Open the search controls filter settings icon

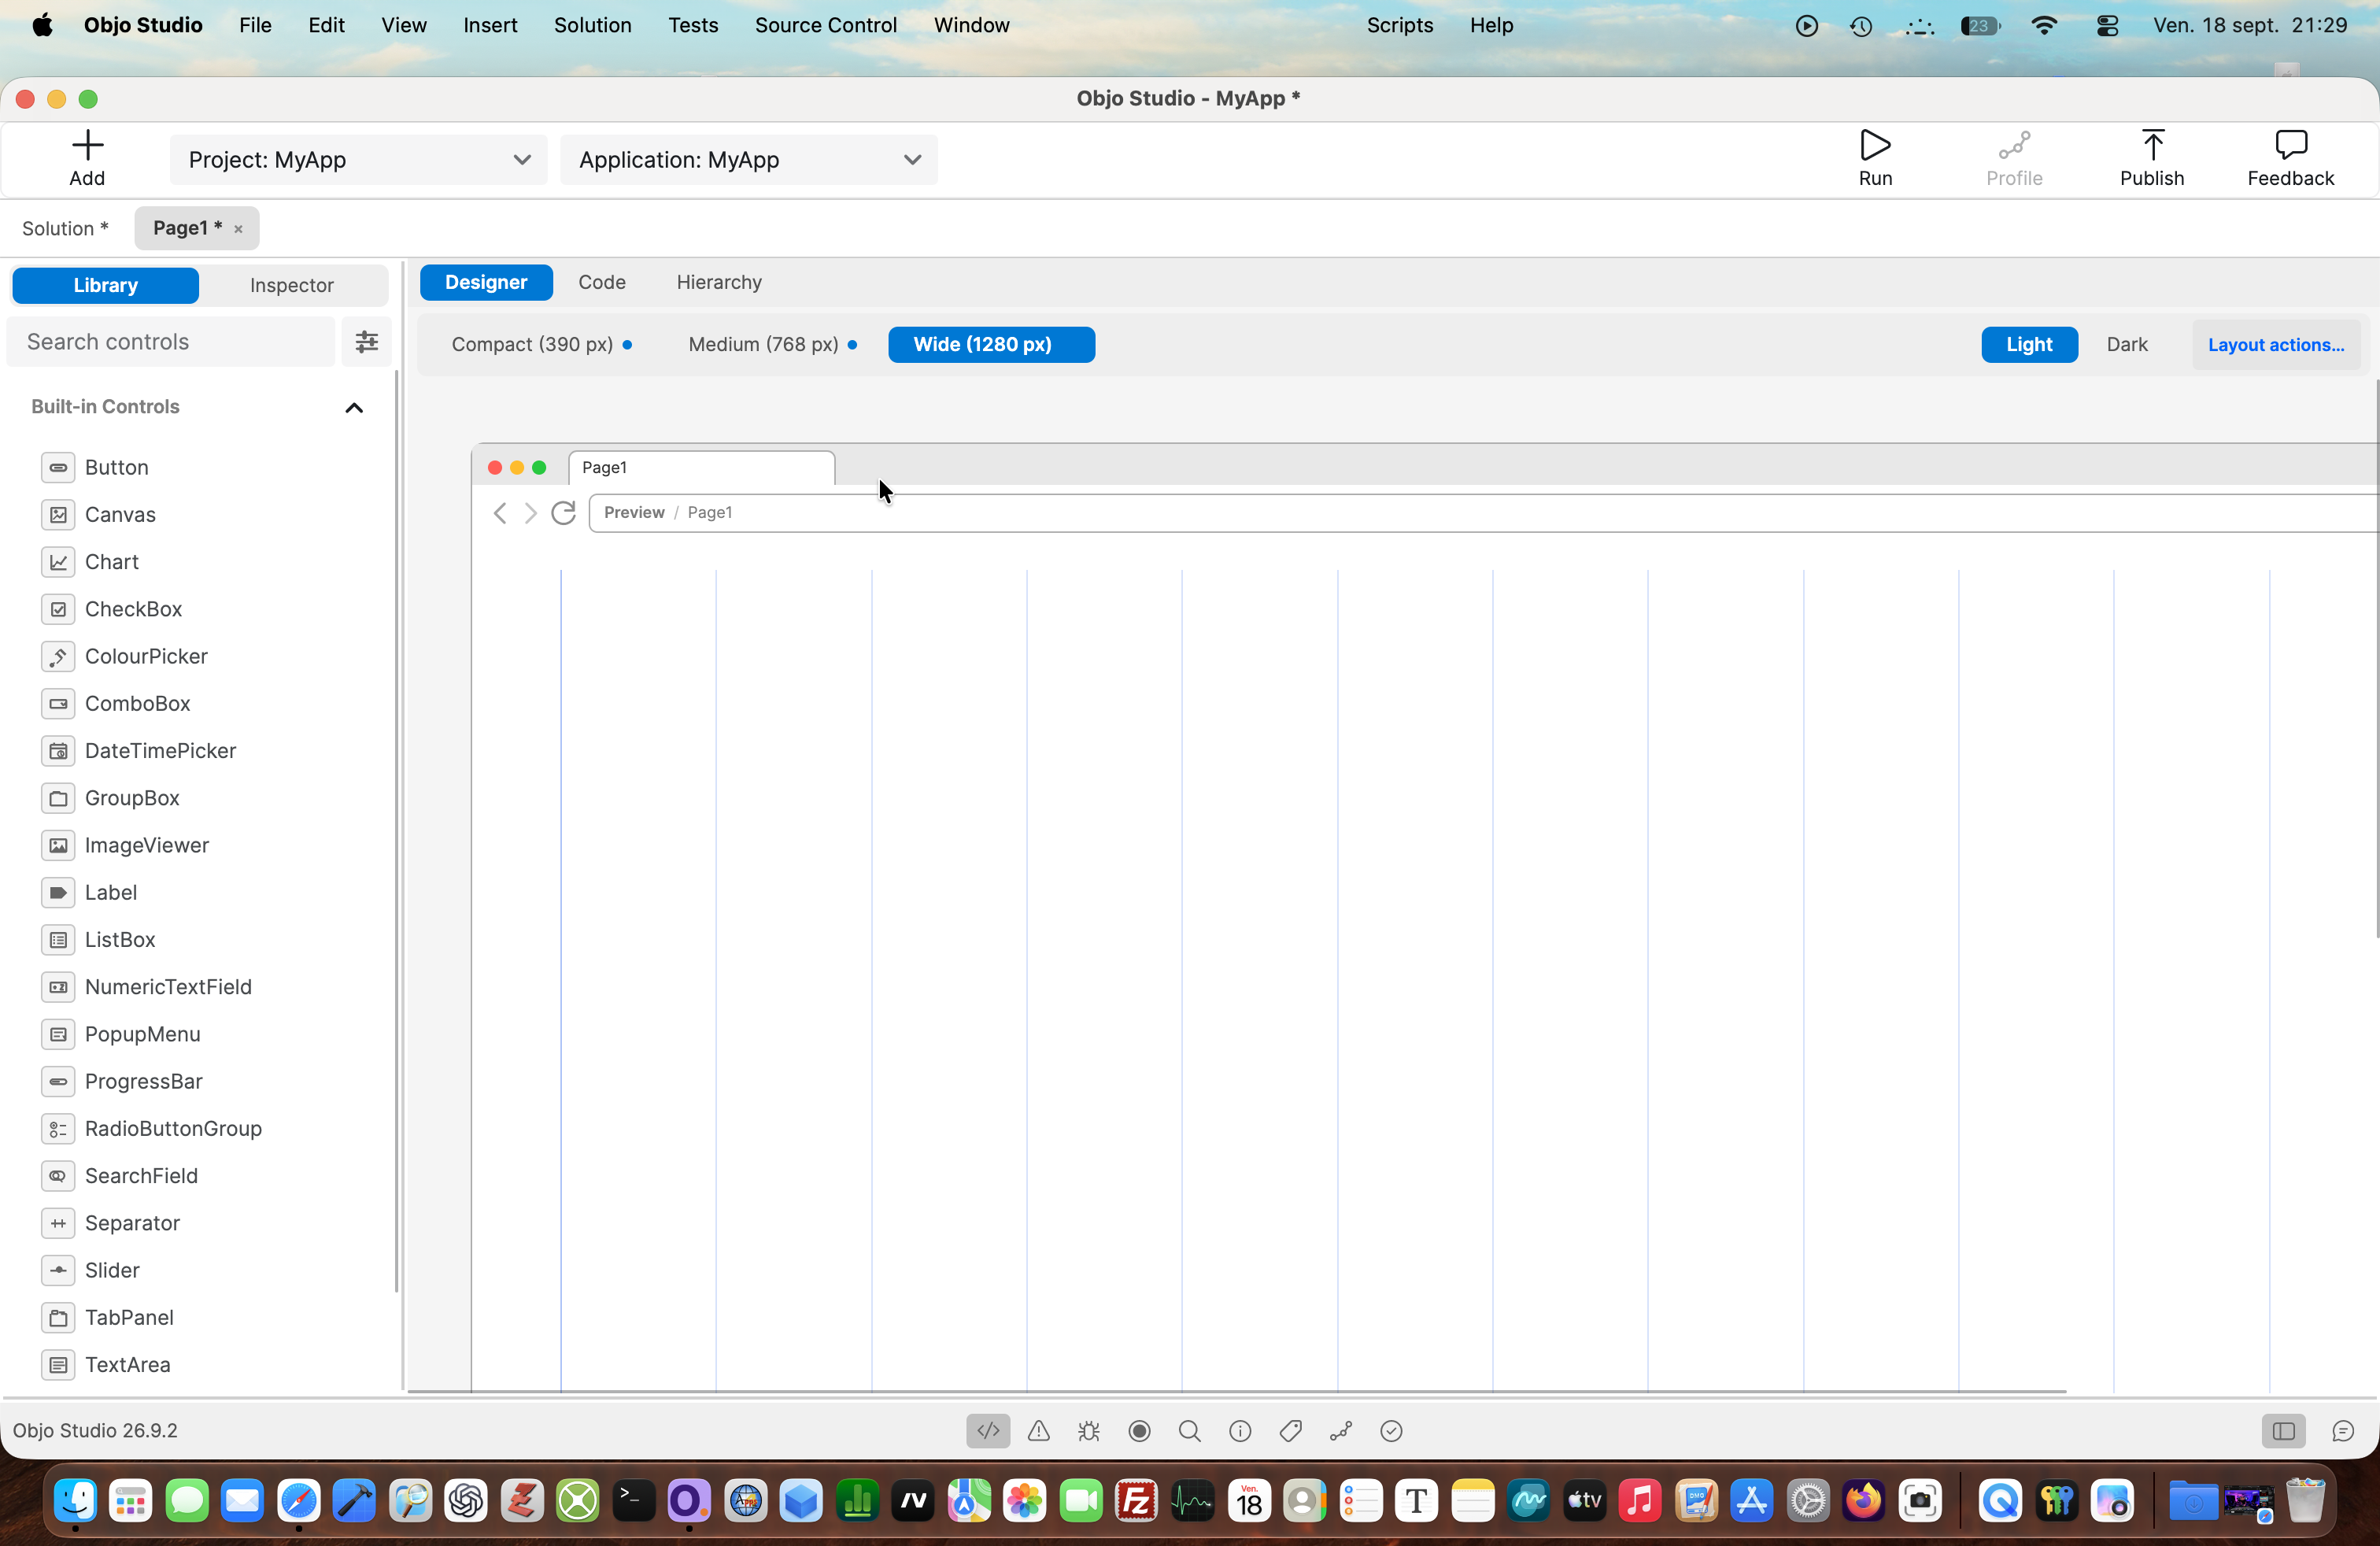click(x=367, y=342)
